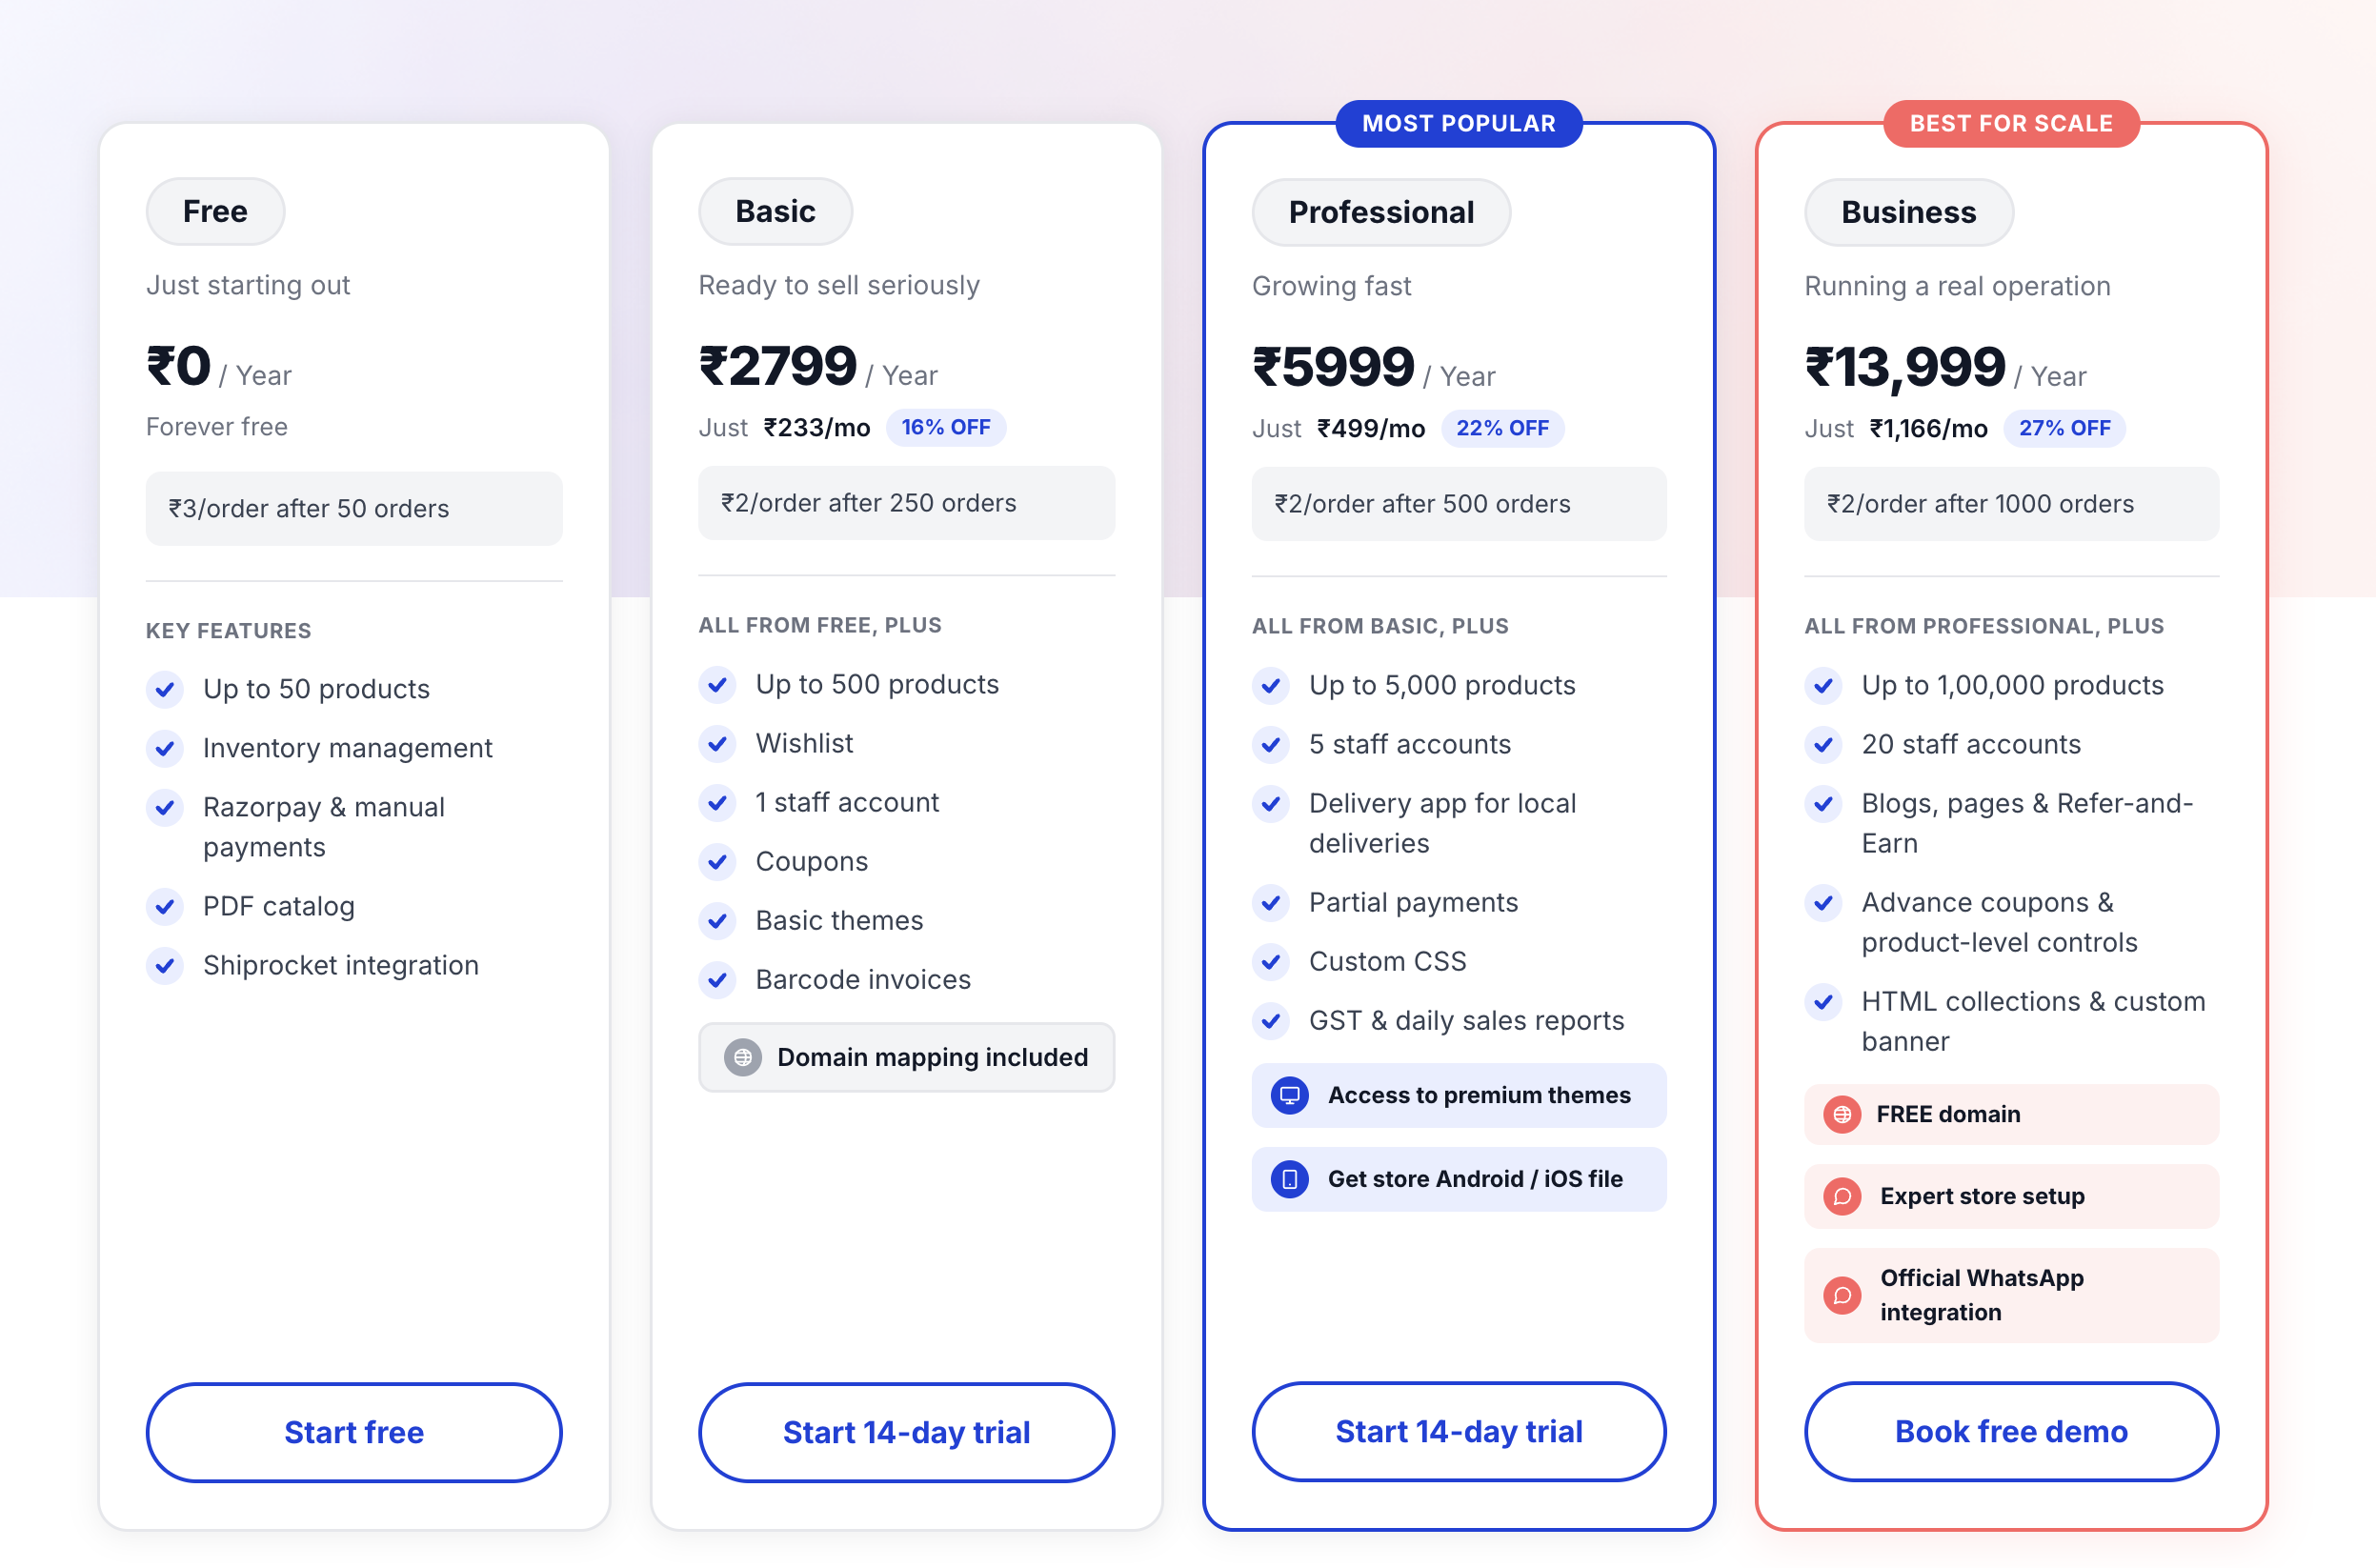This screenshot has width=2376, height=1568.
Task: Toggle the checkmark beside Inventory management
Action: (165, 749)
